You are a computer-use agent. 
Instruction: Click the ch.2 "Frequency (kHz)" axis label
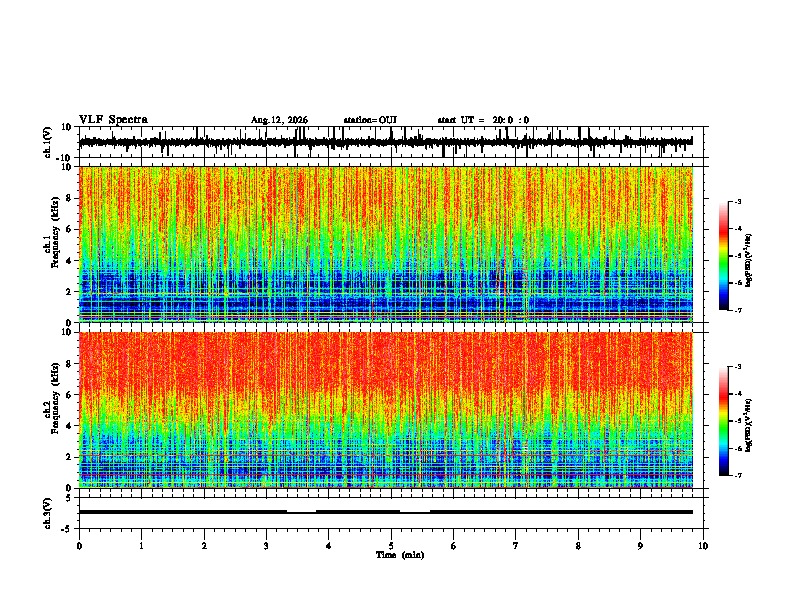(55, 398)
